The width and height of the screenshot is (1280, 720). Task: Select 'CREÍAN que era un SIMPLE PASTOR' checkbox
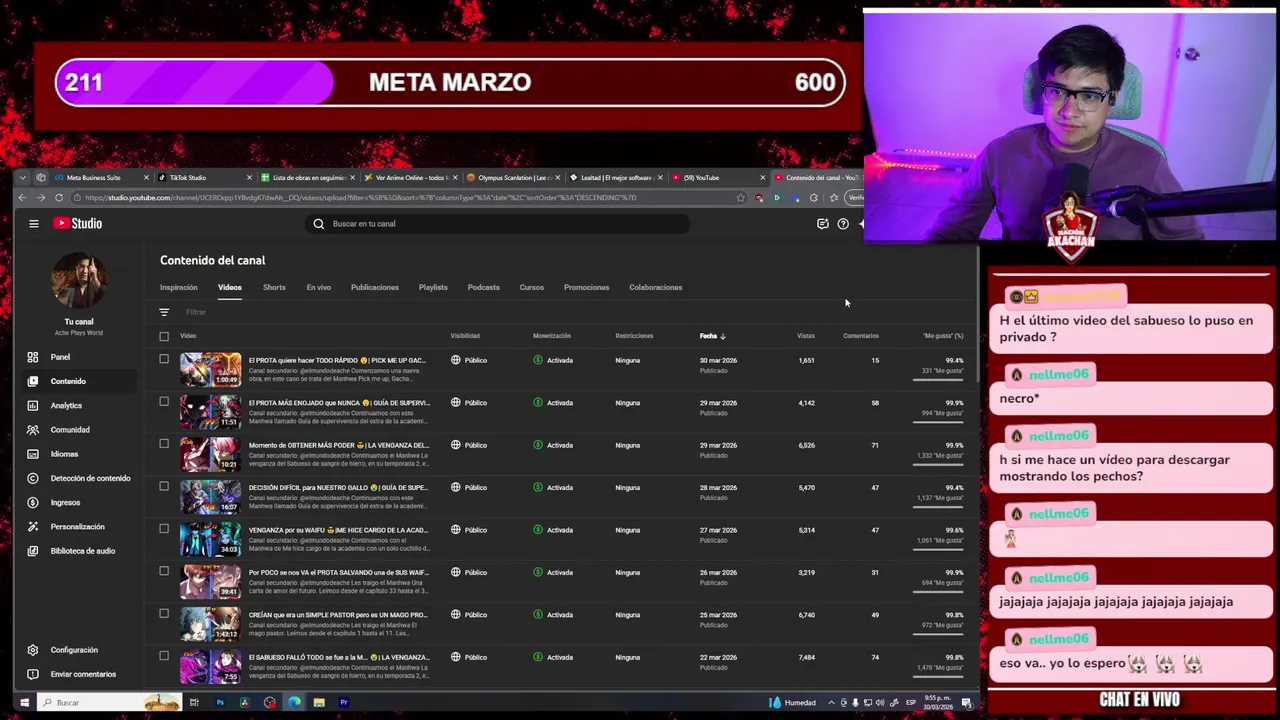164,614
